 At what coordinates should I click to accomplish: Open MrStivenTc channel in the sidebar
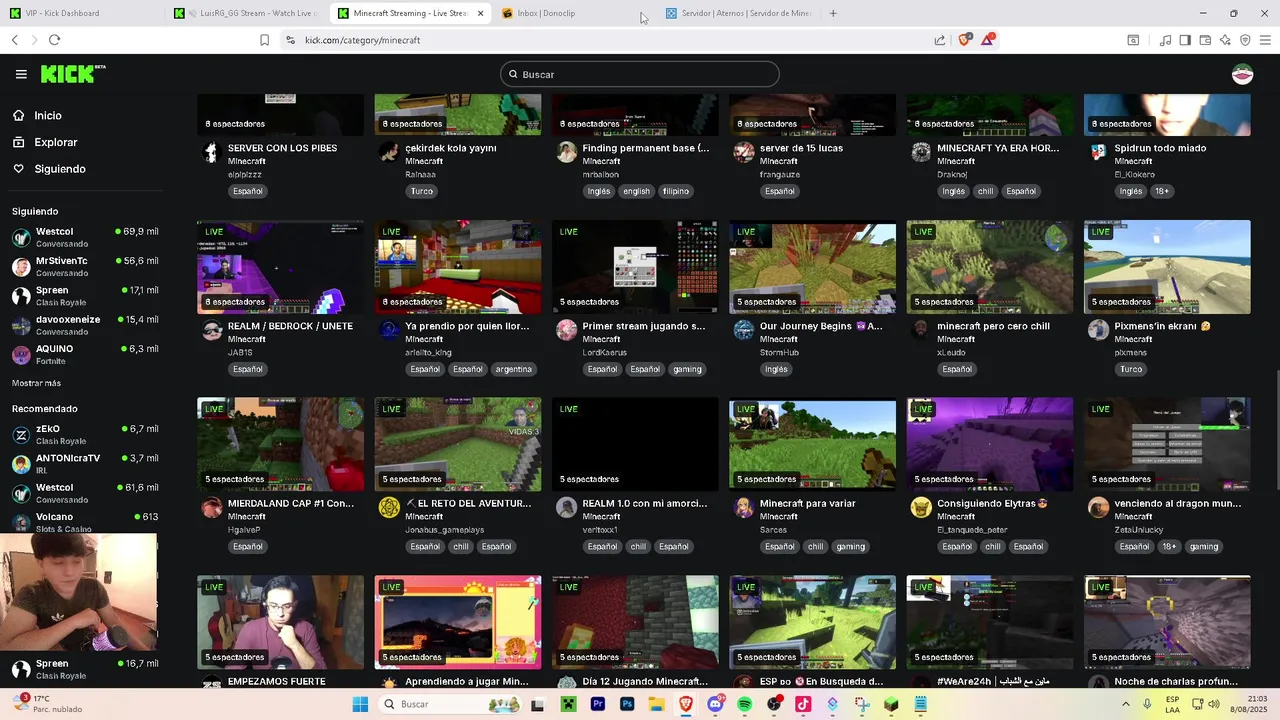85,266
